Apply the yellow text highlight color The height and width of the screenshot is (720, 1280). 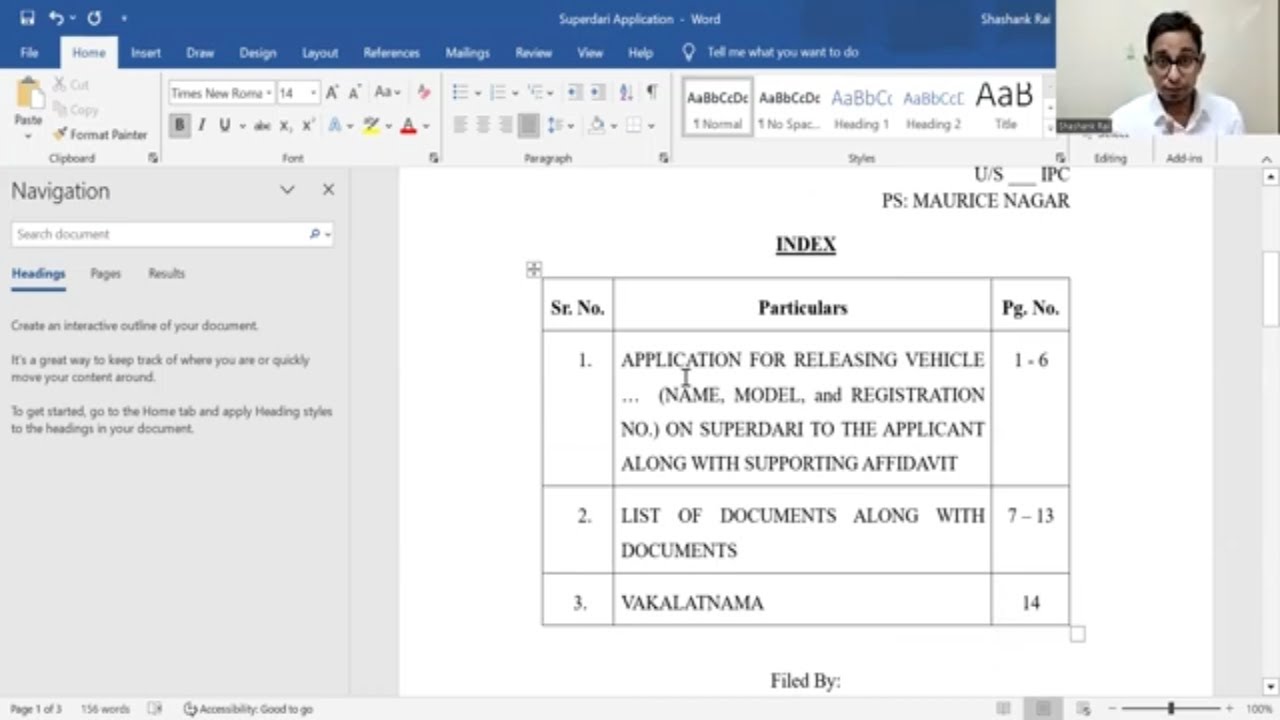click(x=371, y=125)
